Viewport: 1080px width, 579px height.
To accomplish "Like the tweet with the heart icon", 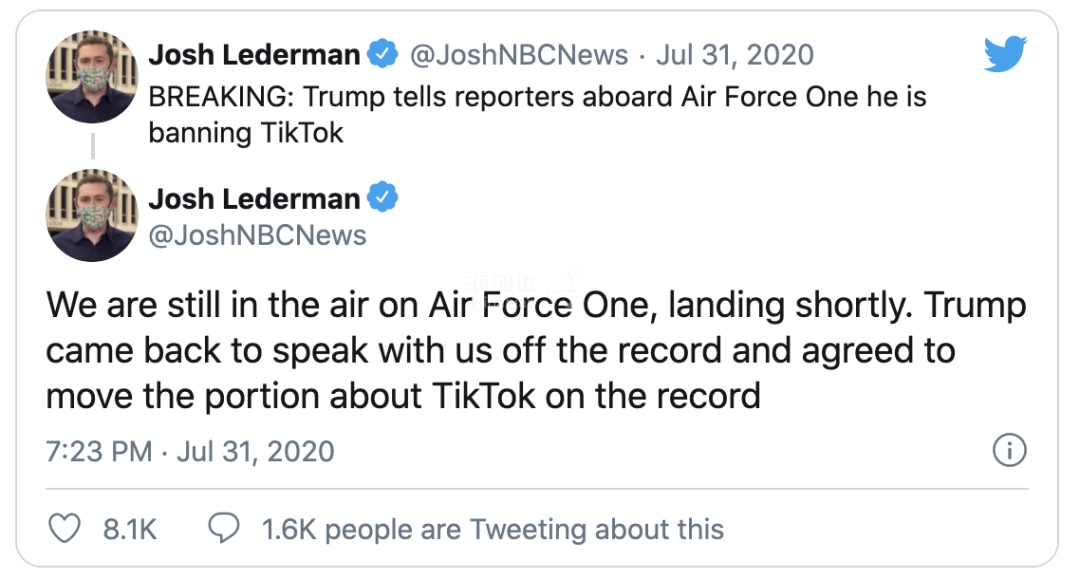I will coord(65,528).
